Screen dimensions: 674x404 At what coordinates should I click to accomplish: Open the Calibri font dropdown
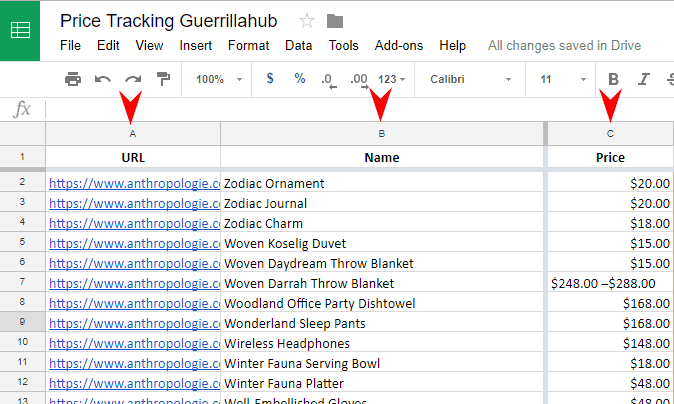coord(470,79)
